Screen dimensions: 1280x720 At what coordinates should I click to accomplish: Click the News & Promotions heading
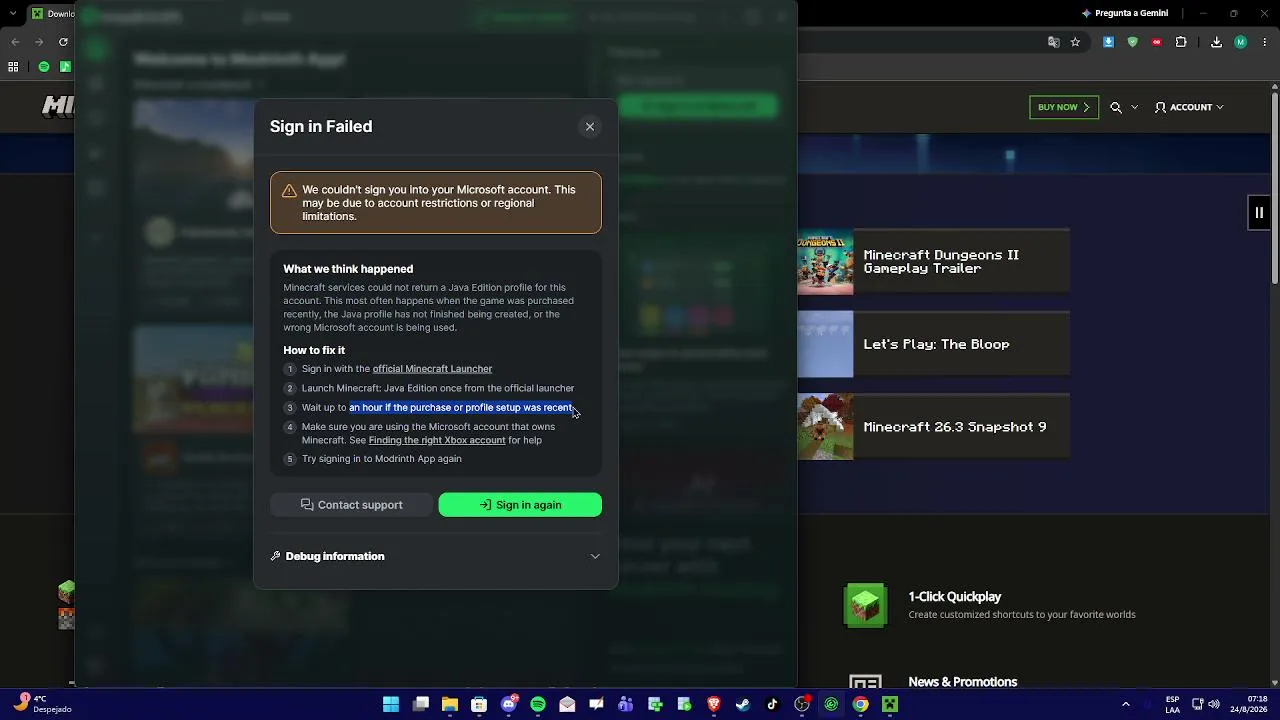tap(963, 682)
